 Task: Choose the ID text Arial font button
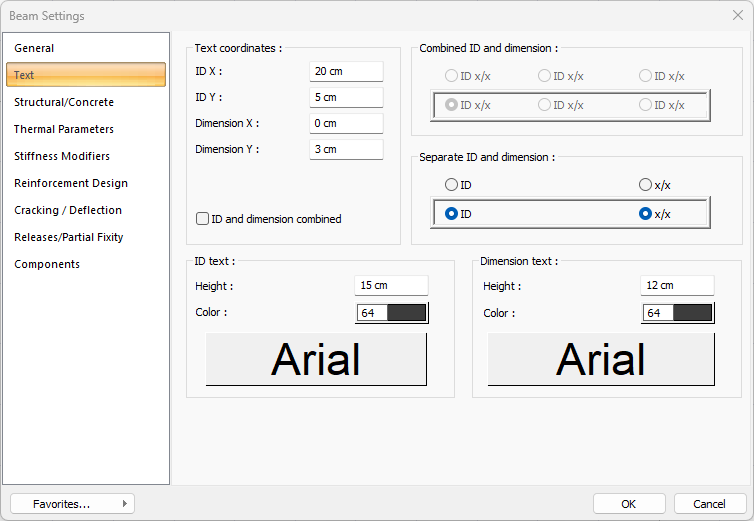(316, 359)
